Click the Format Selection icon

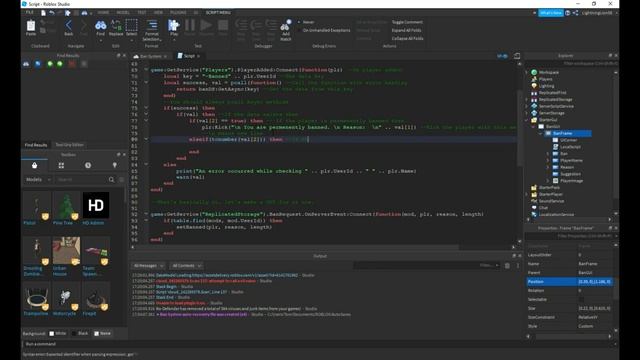(x=152, y=25)
